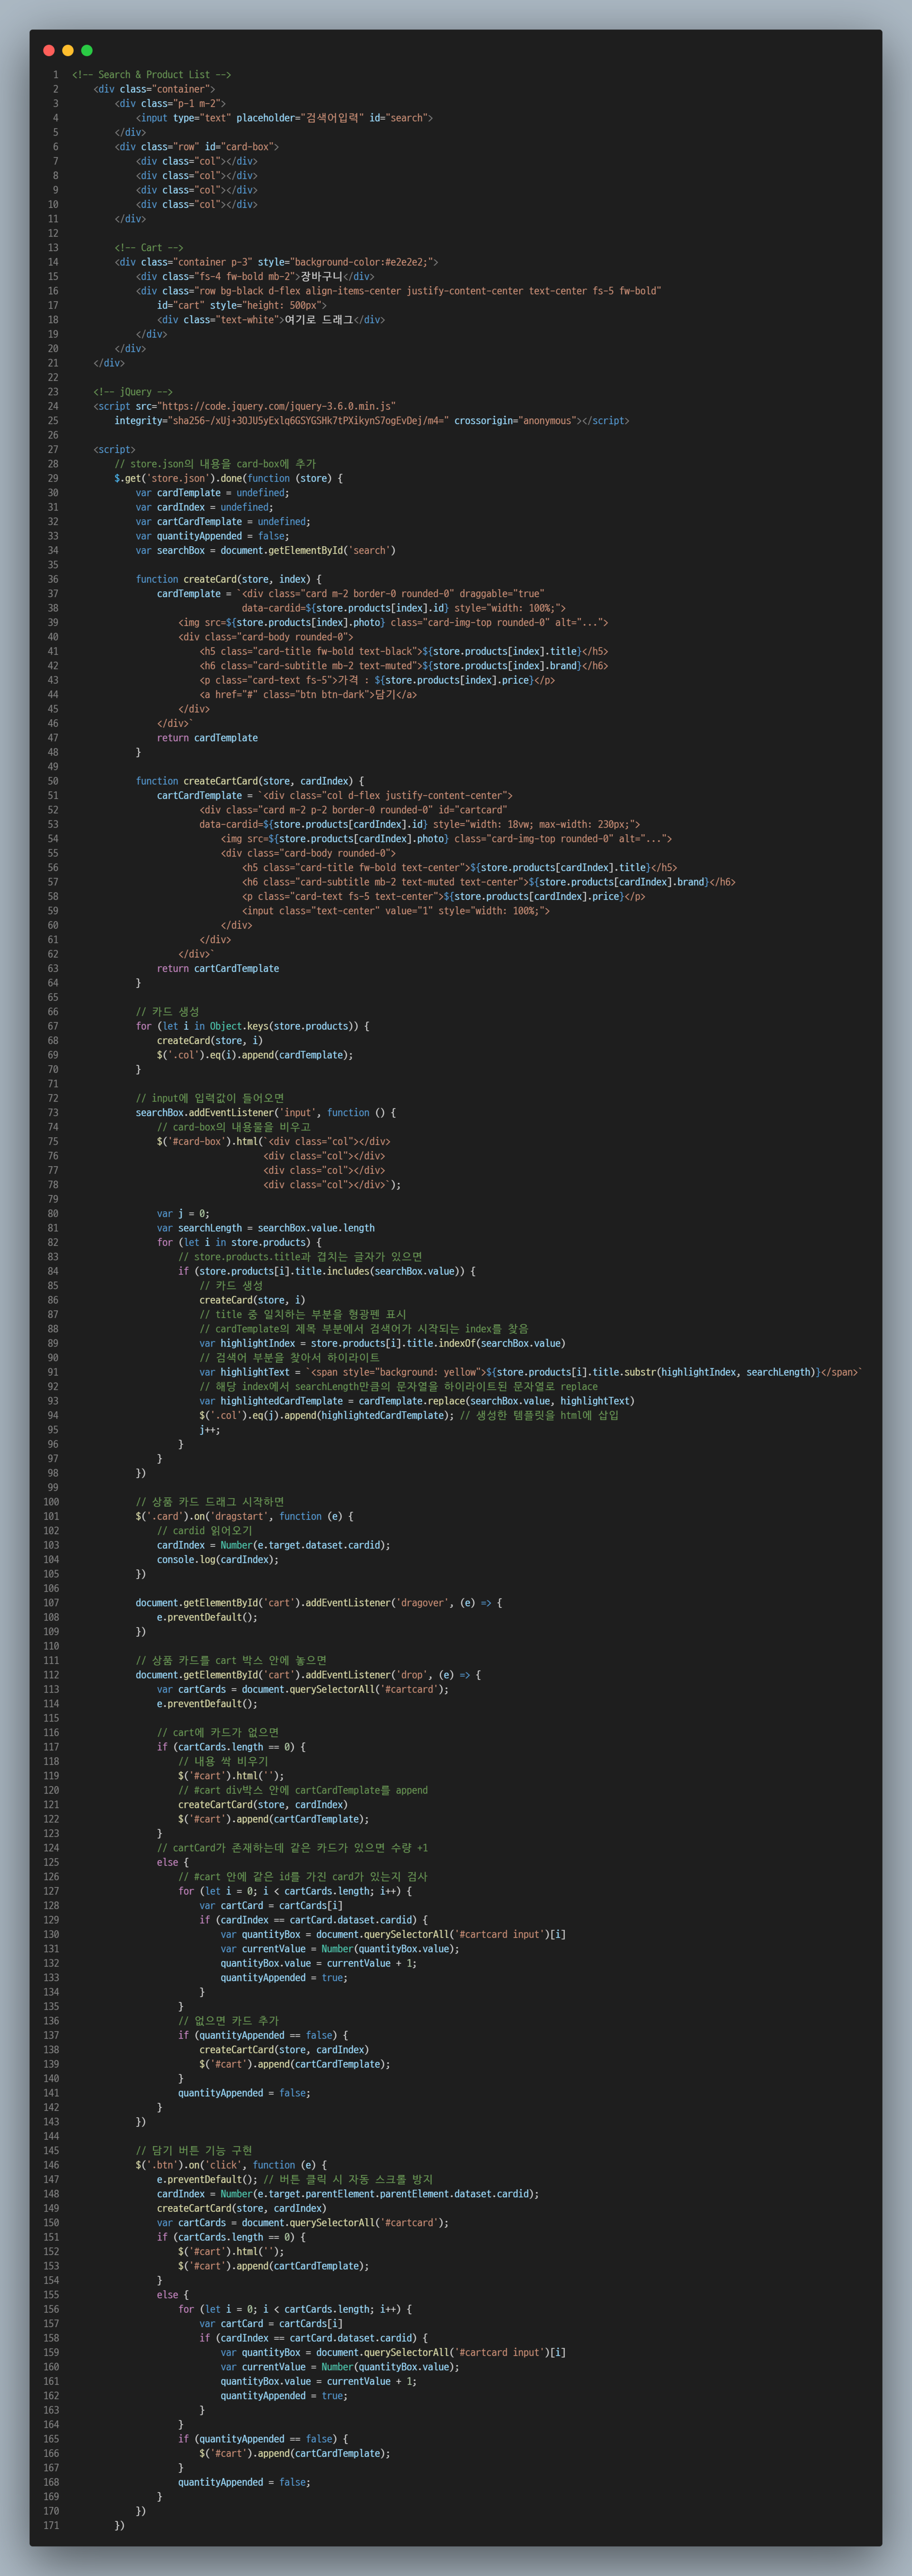This screenshot has height=2576, width=912.
Task: Click line number 171 in the gutter
Action: coord(50,2526)
